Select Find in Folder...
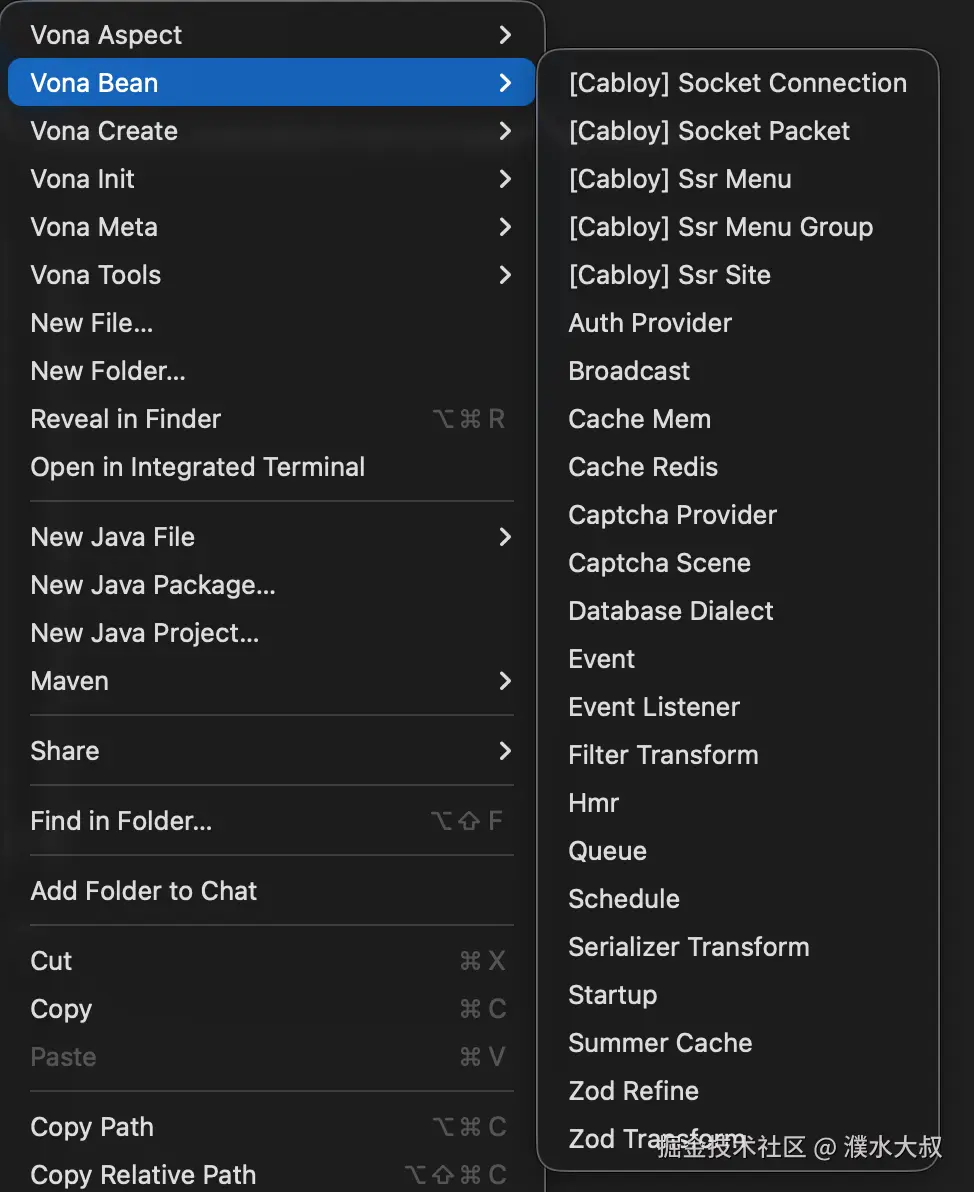974x1192 pixels. [x=120, y=820]
